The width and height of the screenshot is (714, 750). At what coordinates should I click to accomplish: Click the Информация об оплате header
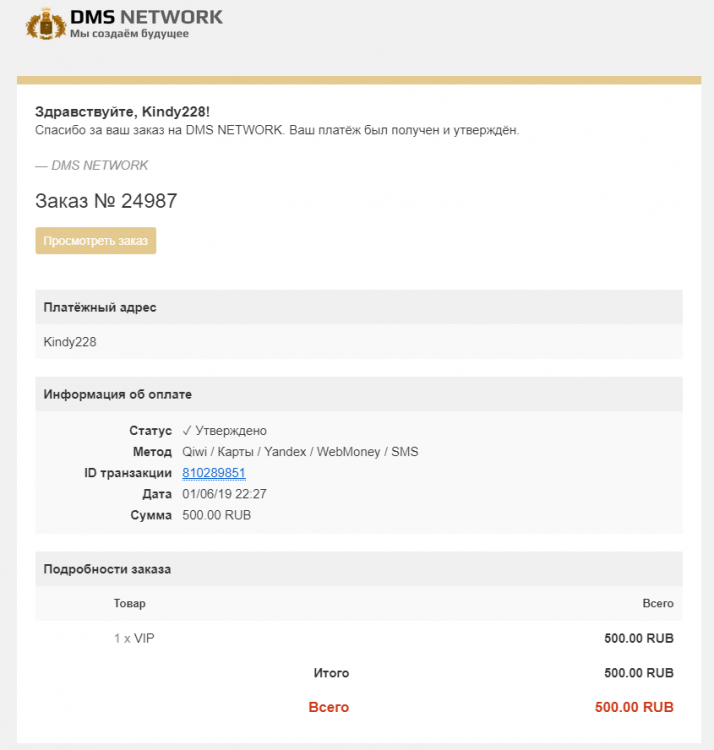[118, 394]
